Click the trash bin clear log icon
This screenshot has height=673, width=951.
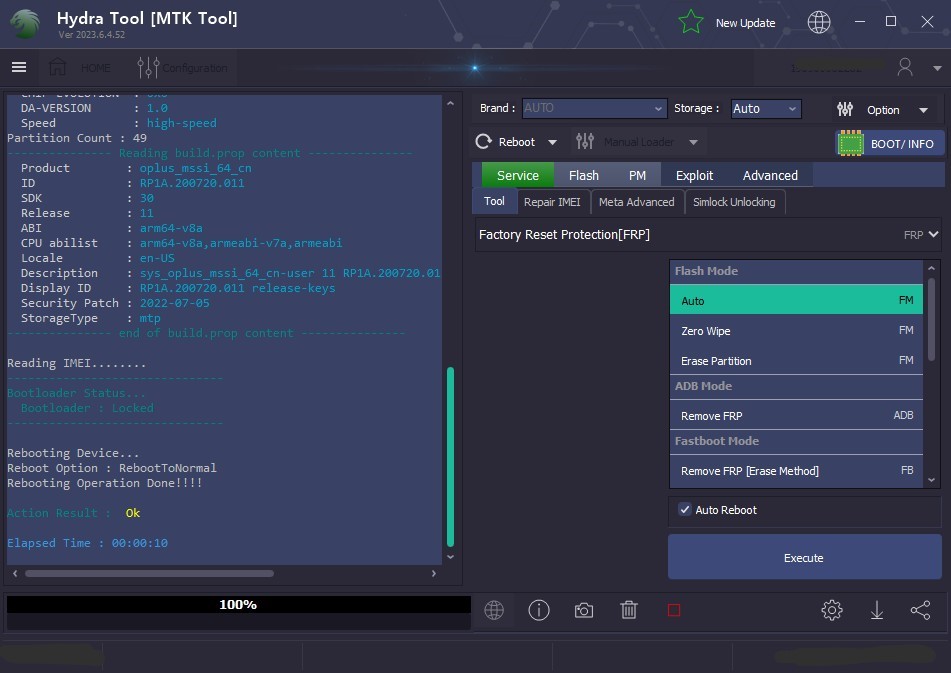628,610
